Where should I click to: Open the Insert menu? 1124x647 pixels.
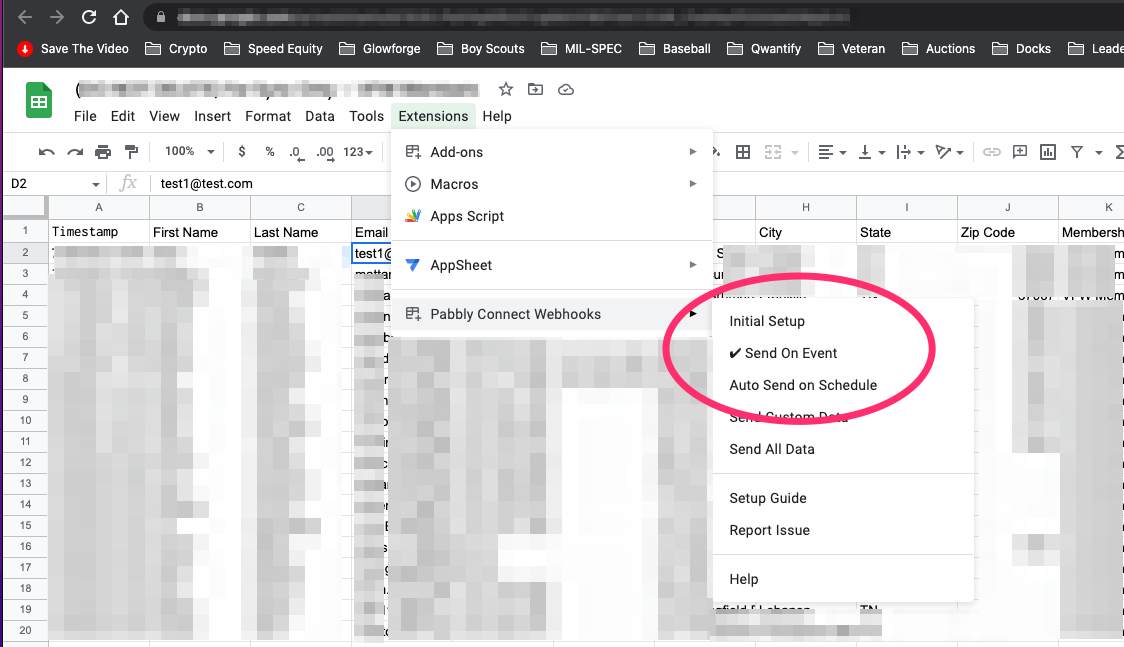click(212, 116)
